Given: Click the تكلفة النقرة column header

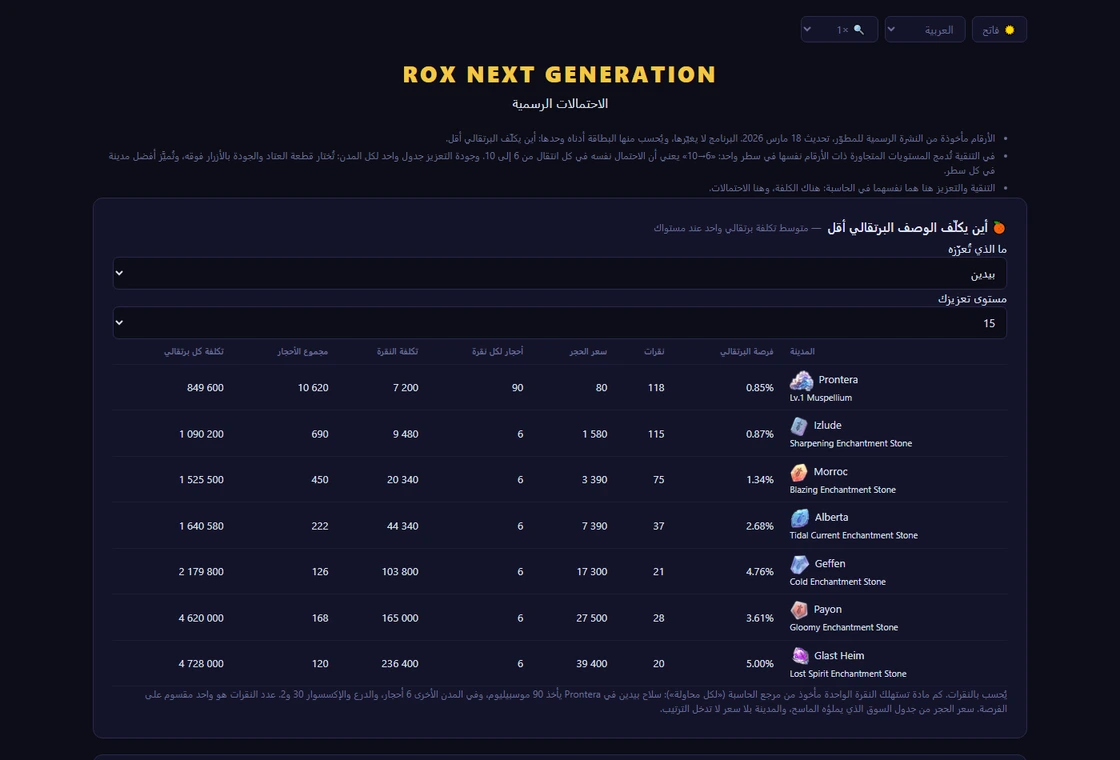Looking at the screenshot, I should pyautogui.click(x=397, y=351).
